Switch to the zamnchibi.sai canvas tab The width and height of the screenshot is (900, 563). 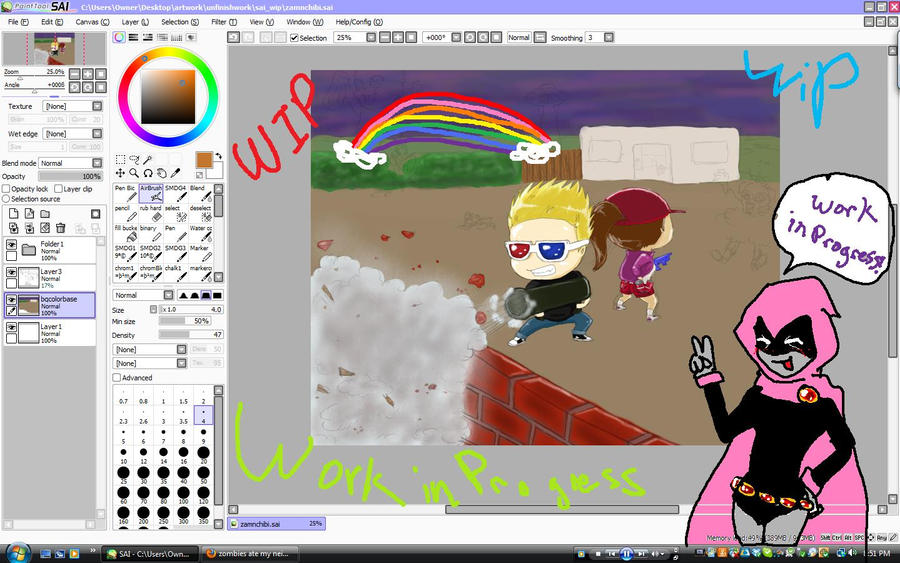277,523
